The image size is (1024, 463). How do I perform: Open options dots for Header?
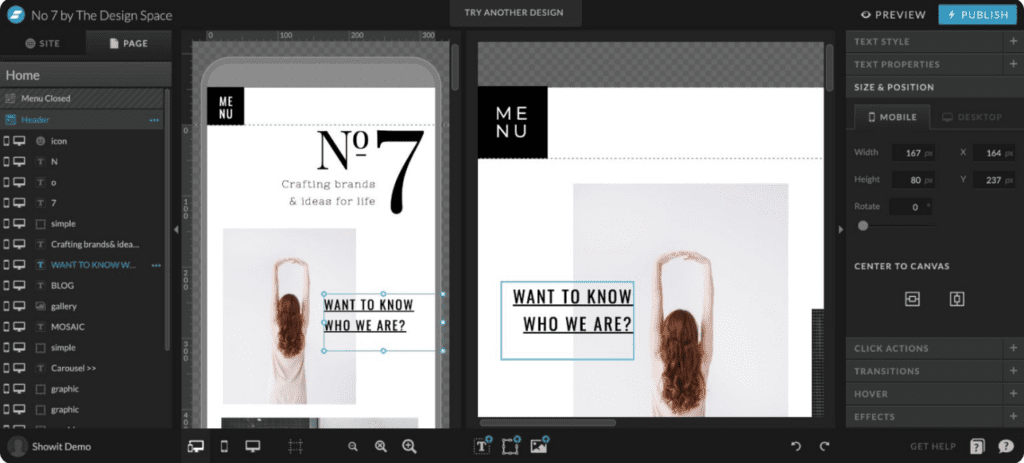click(155, 120)
